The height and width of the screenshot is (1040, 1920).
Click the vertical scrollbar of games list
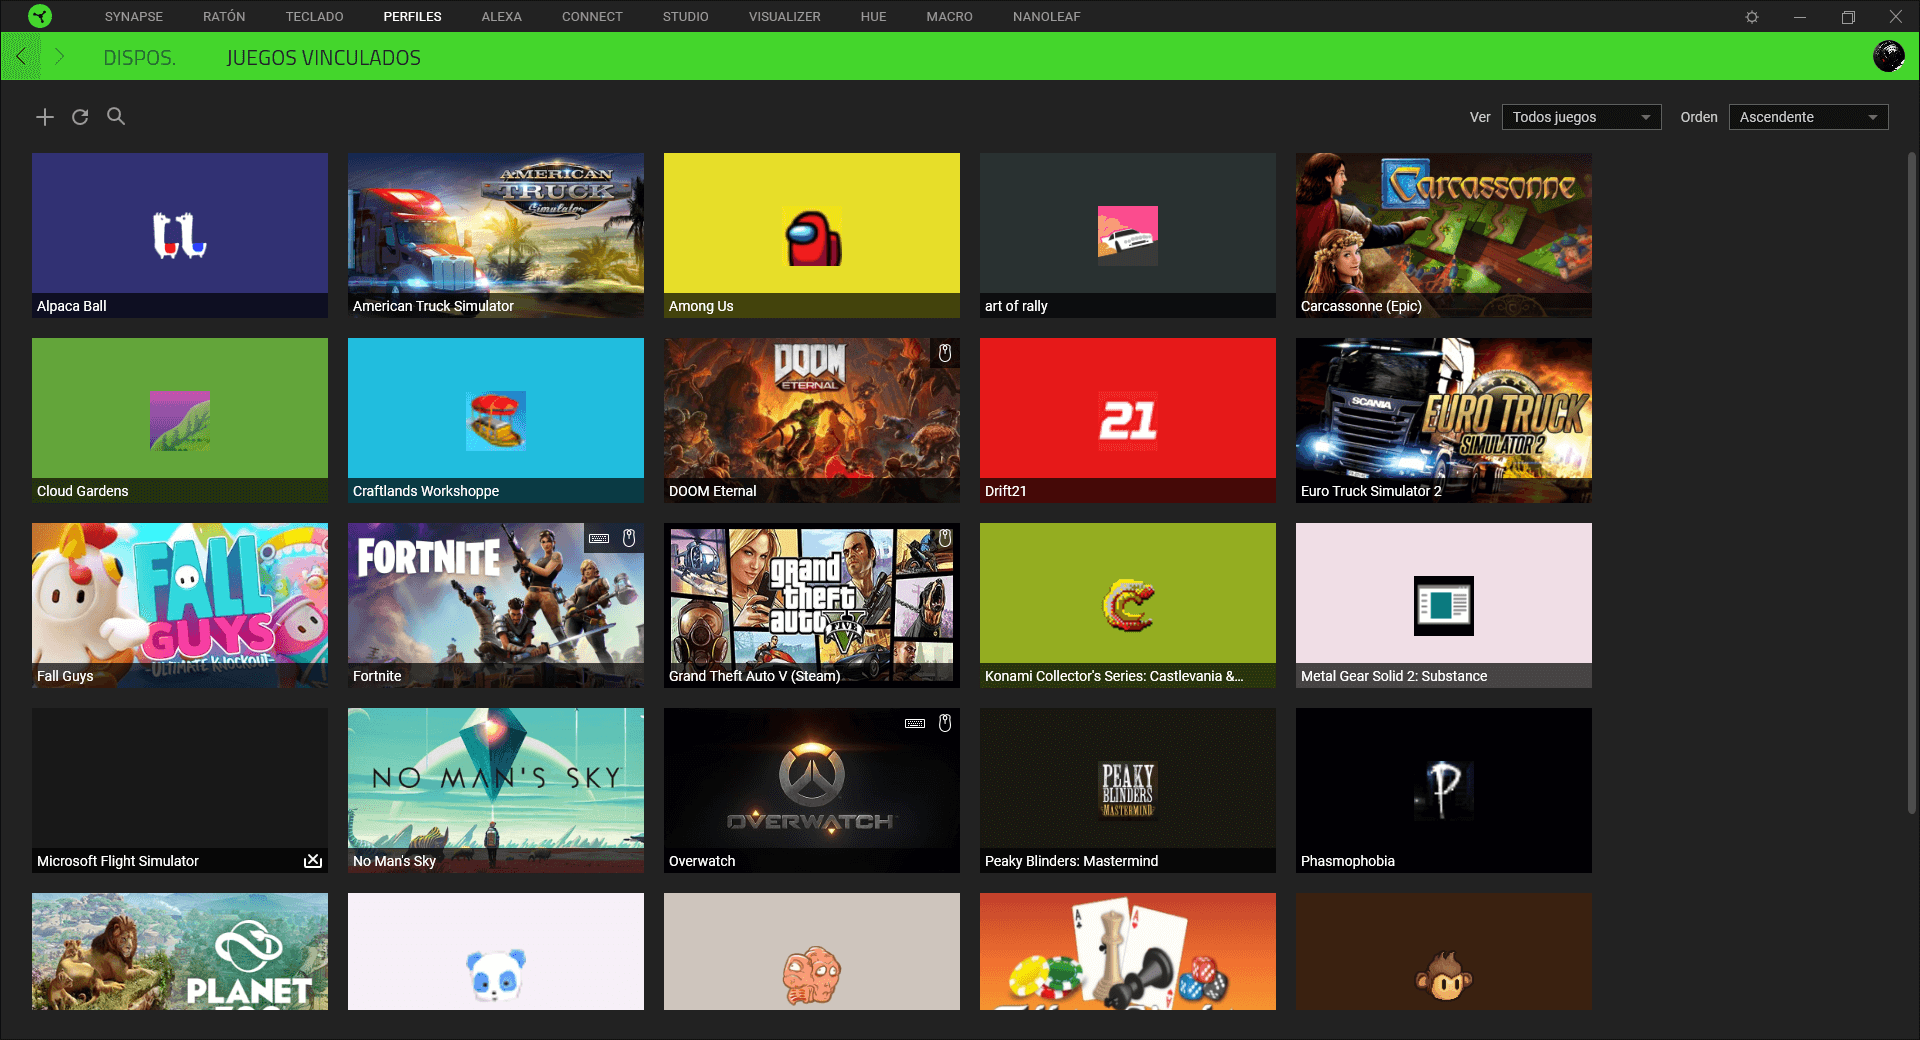(x=1911, y=484)
